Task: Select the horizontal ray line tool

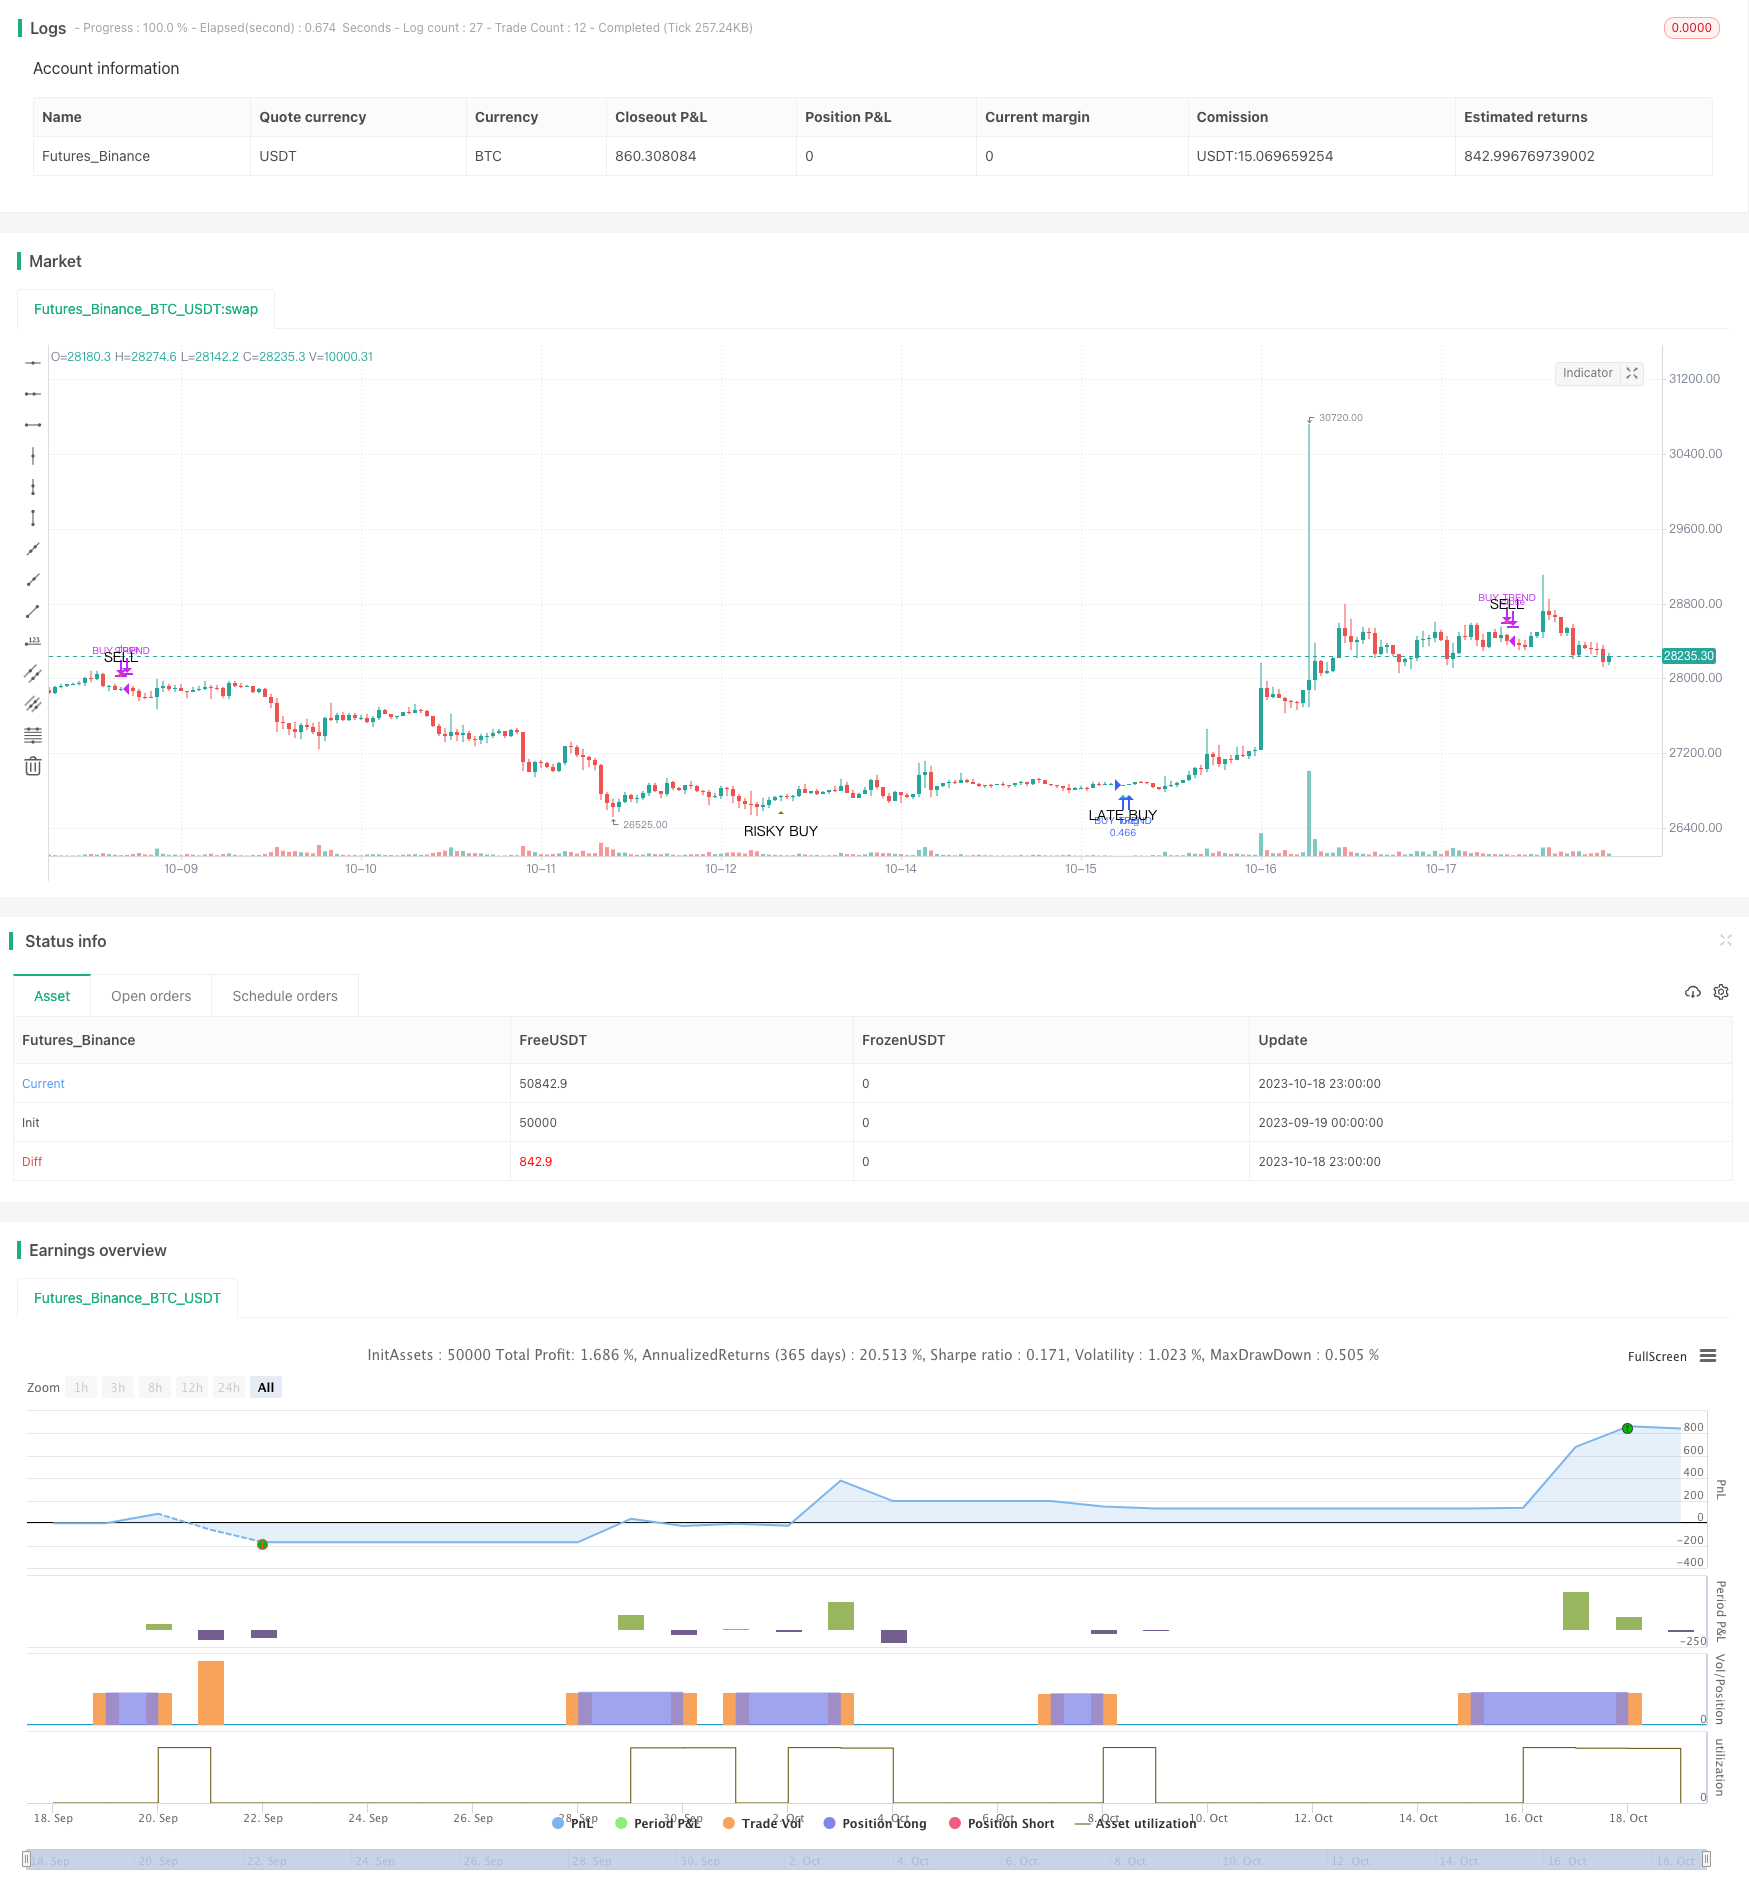Action: pyautogui.click(x=33, y=394)
